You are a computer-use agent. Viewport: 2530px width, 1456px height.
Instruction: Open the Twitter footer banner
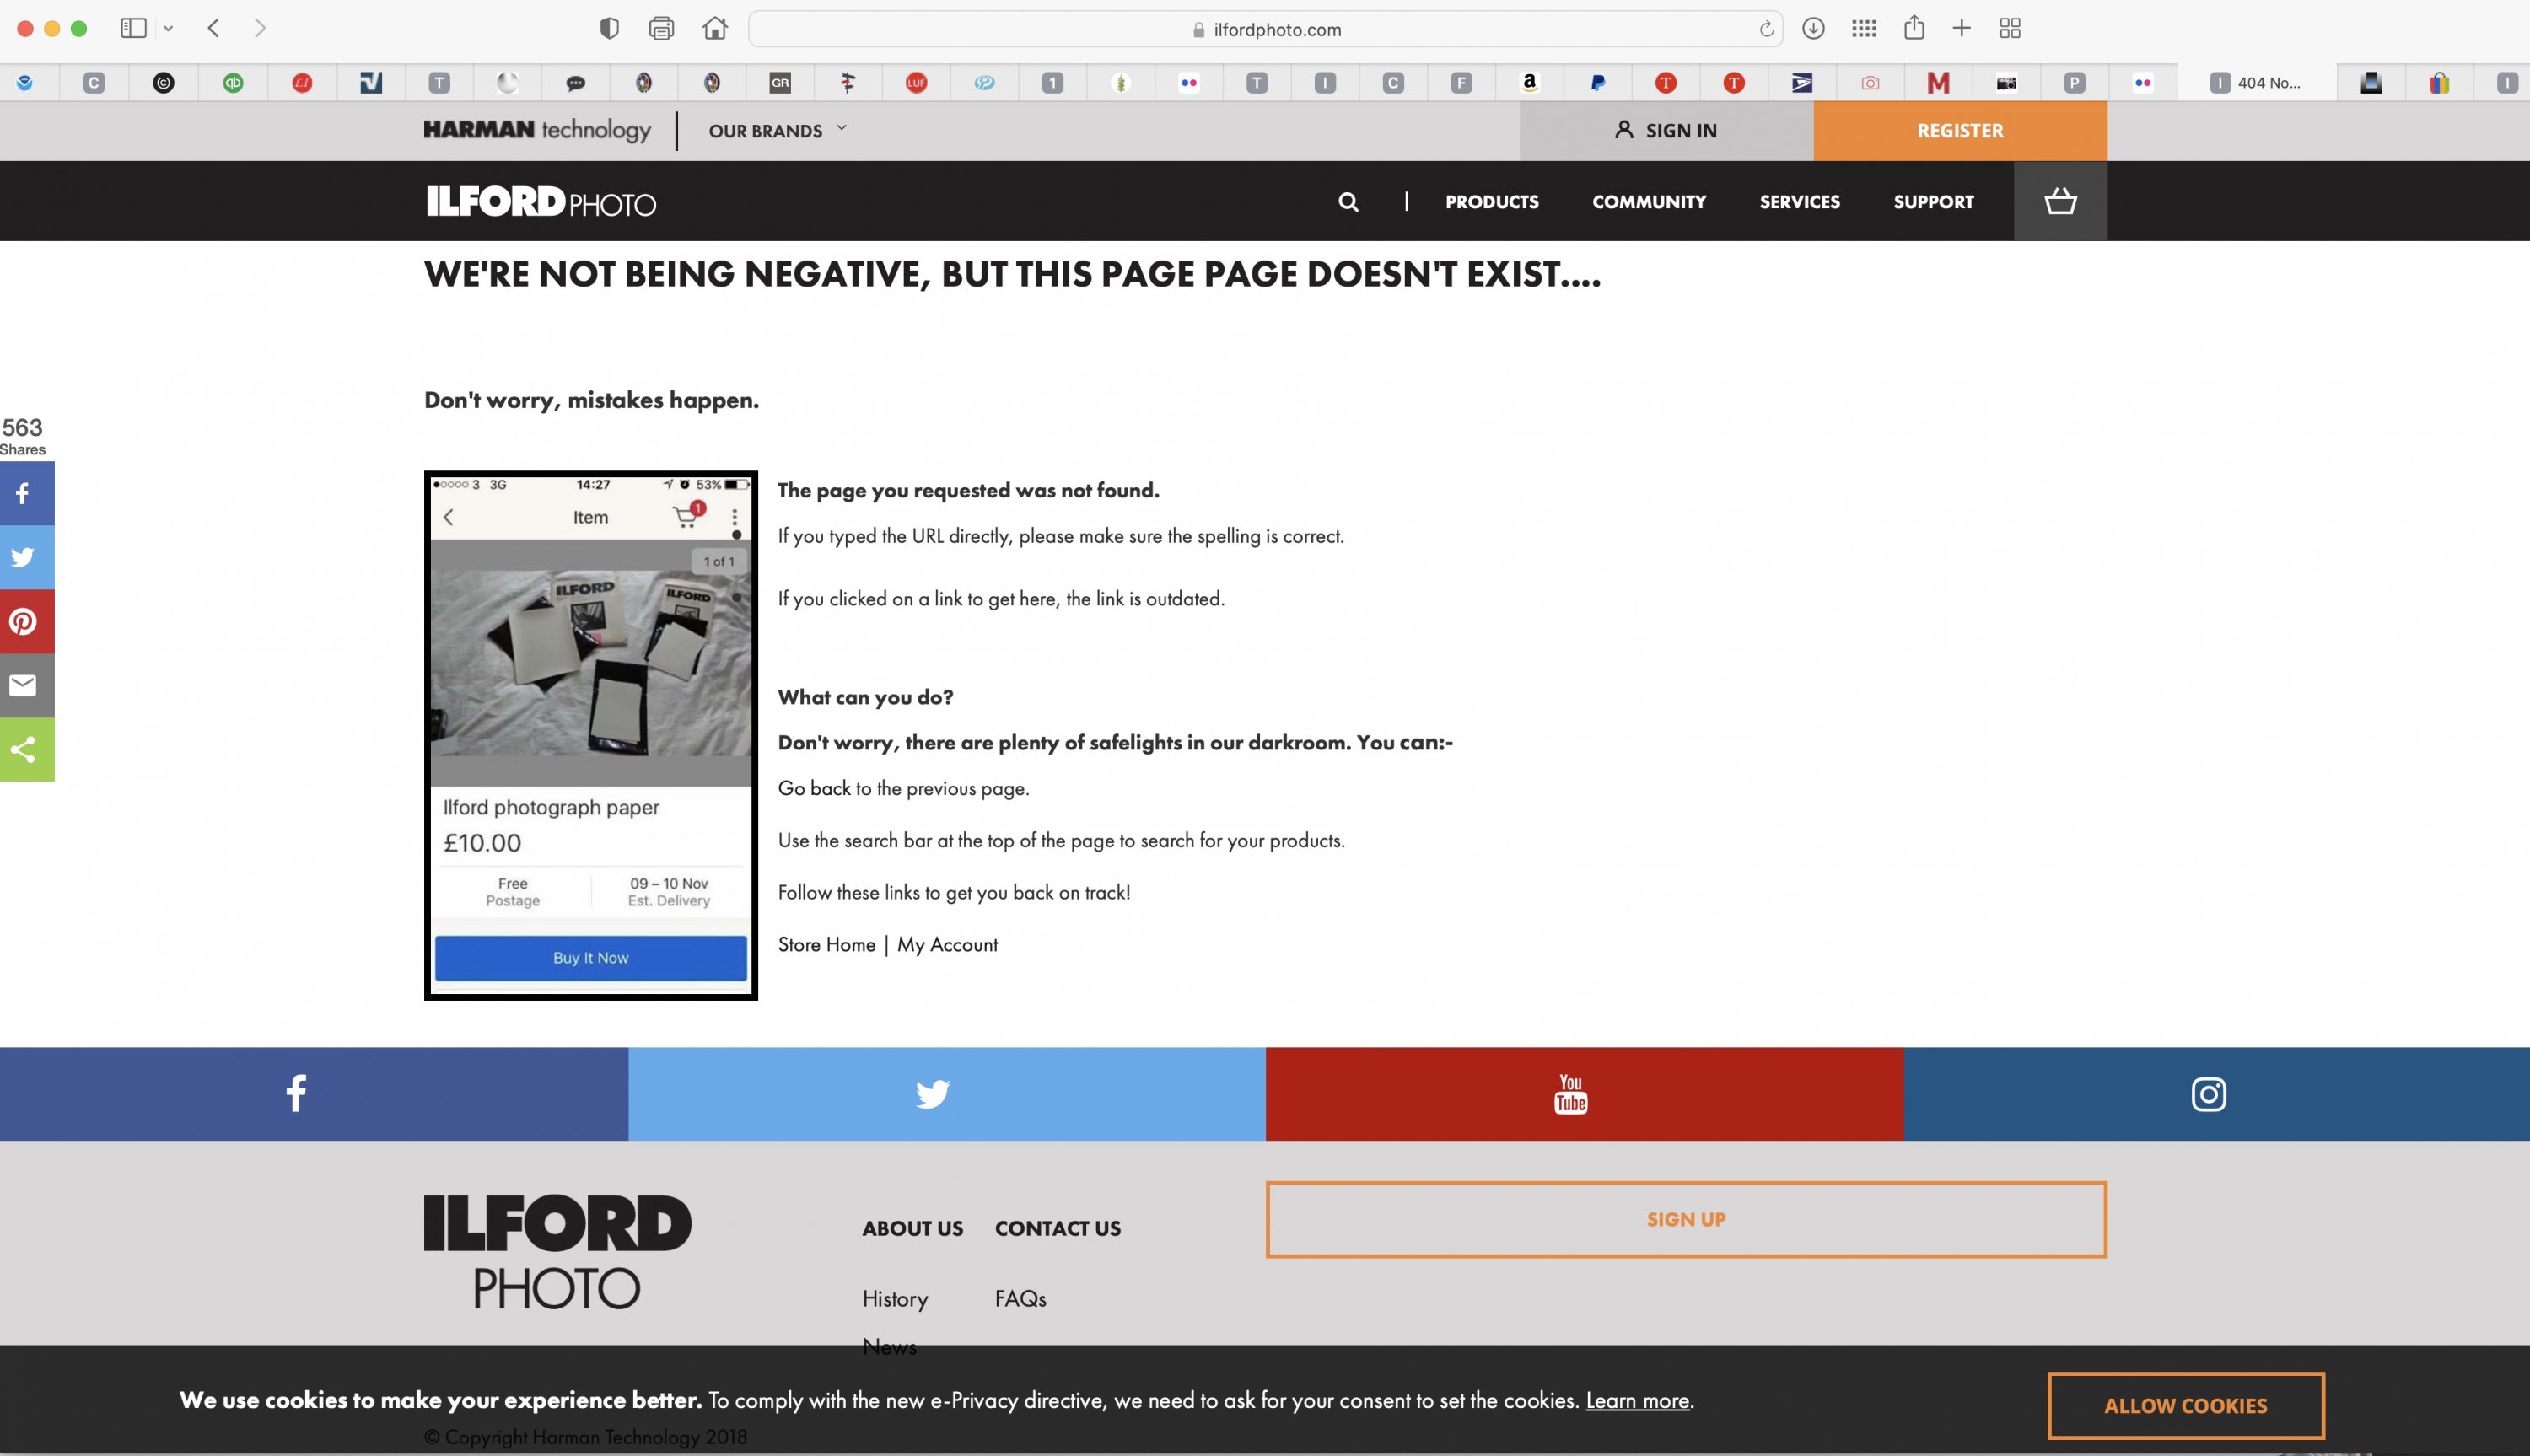[947, 1094]
